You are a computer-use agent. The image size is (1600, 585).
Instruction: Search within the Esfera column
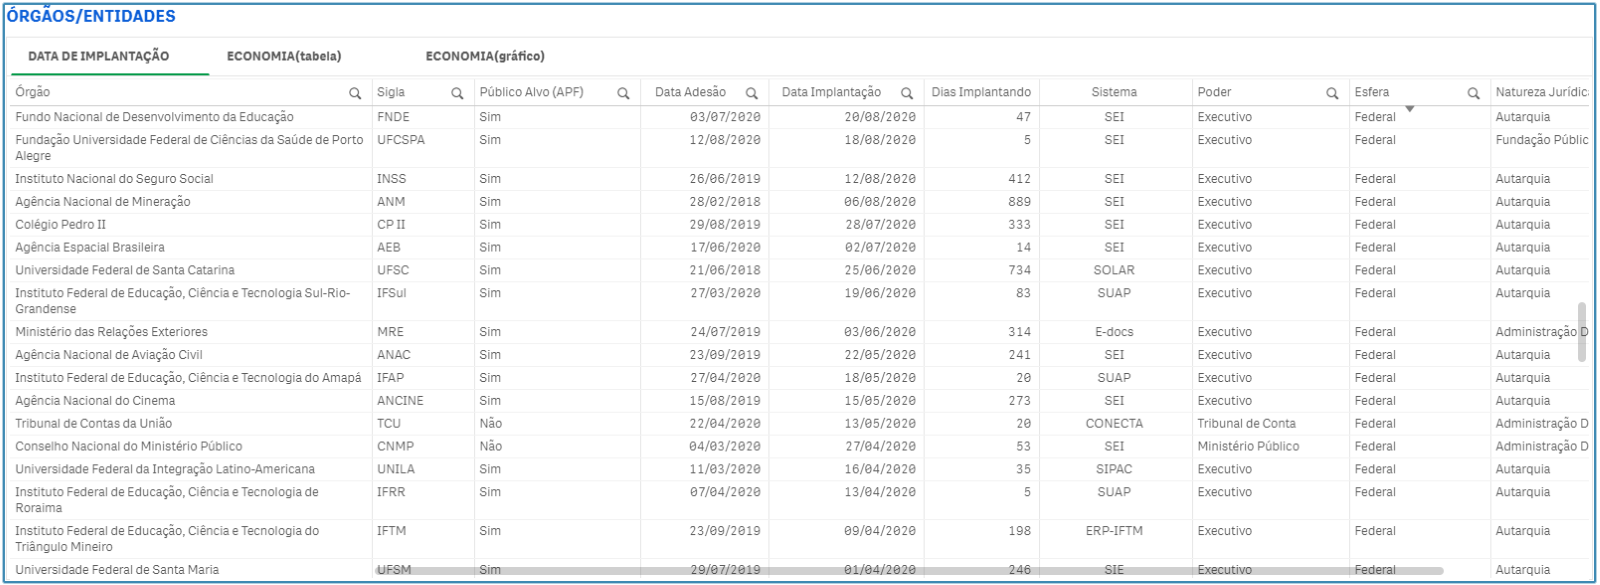click(1473, 93)
